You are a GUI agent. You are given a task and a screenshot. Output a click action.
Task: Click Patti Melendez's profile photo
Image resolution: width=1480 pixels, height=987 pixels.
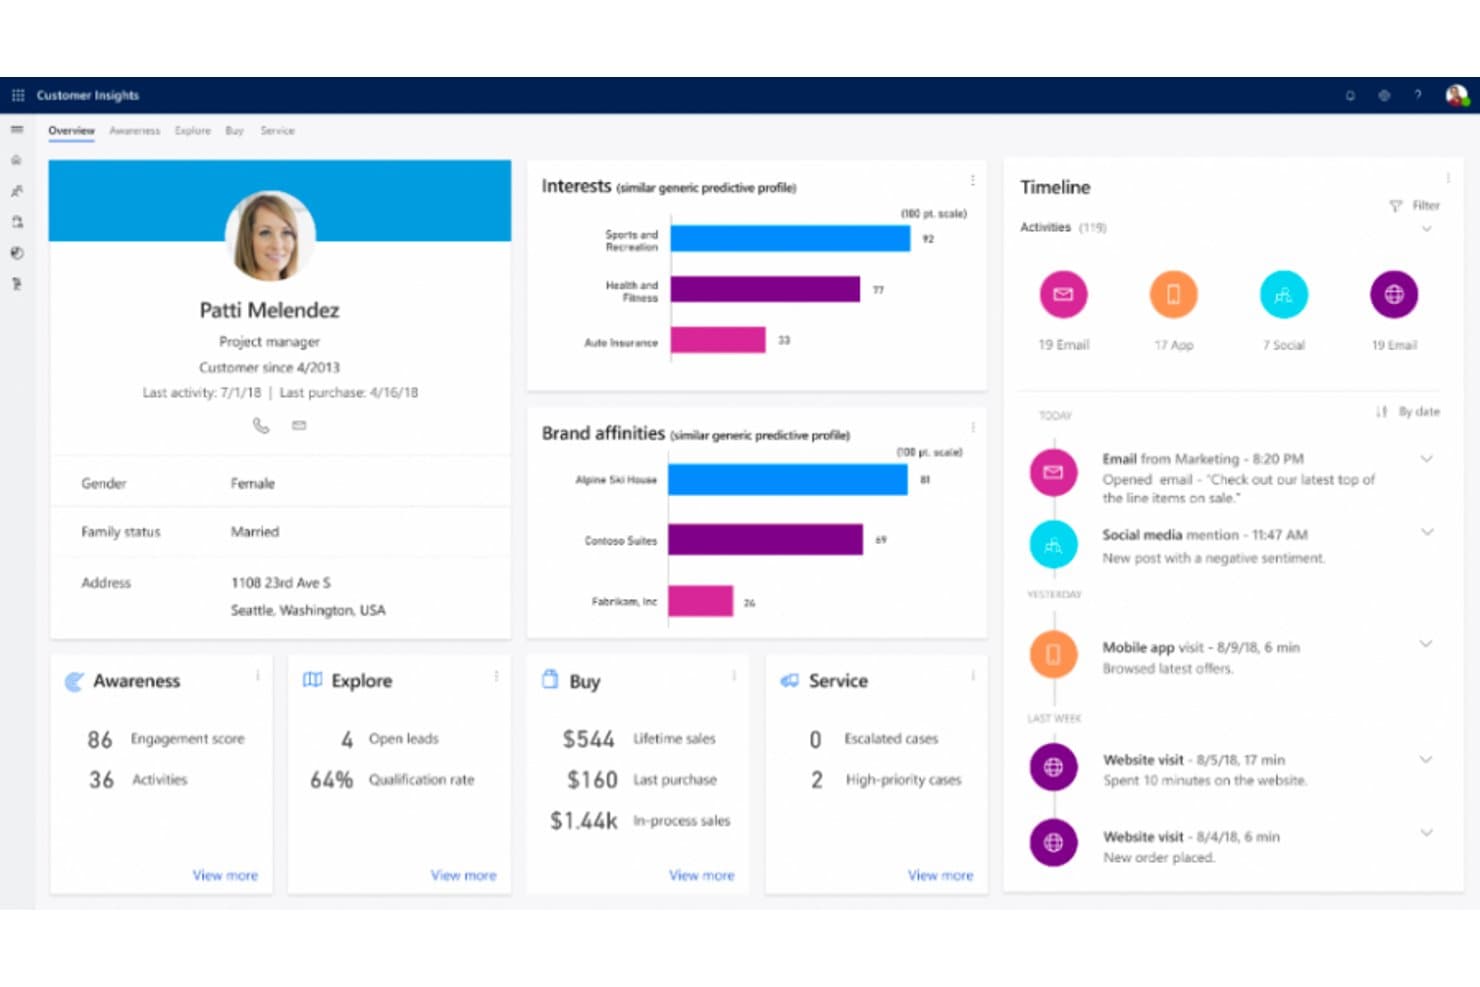pos(270,236)
